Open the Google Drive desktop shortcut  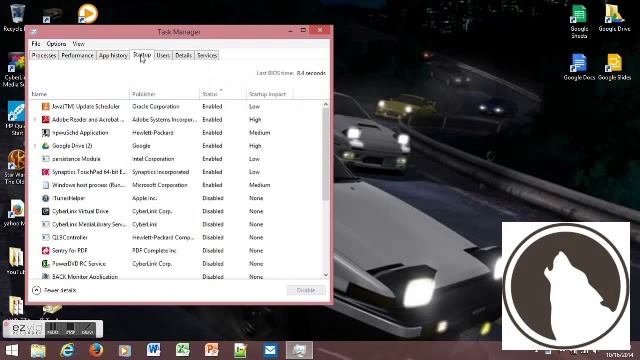point(614,18)
